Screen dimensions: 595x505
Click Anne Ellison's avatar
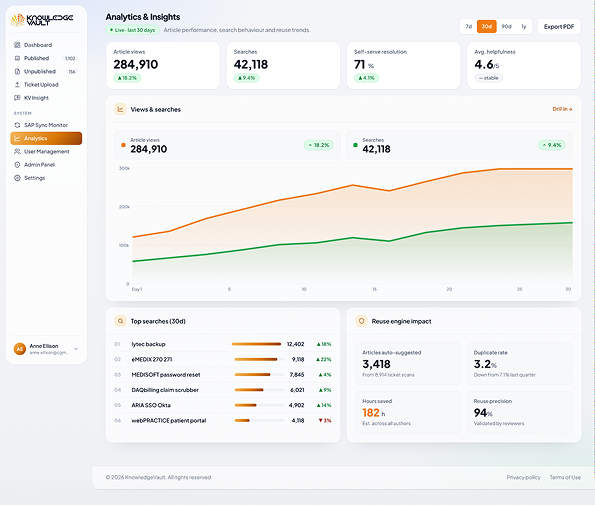point(20,349)
